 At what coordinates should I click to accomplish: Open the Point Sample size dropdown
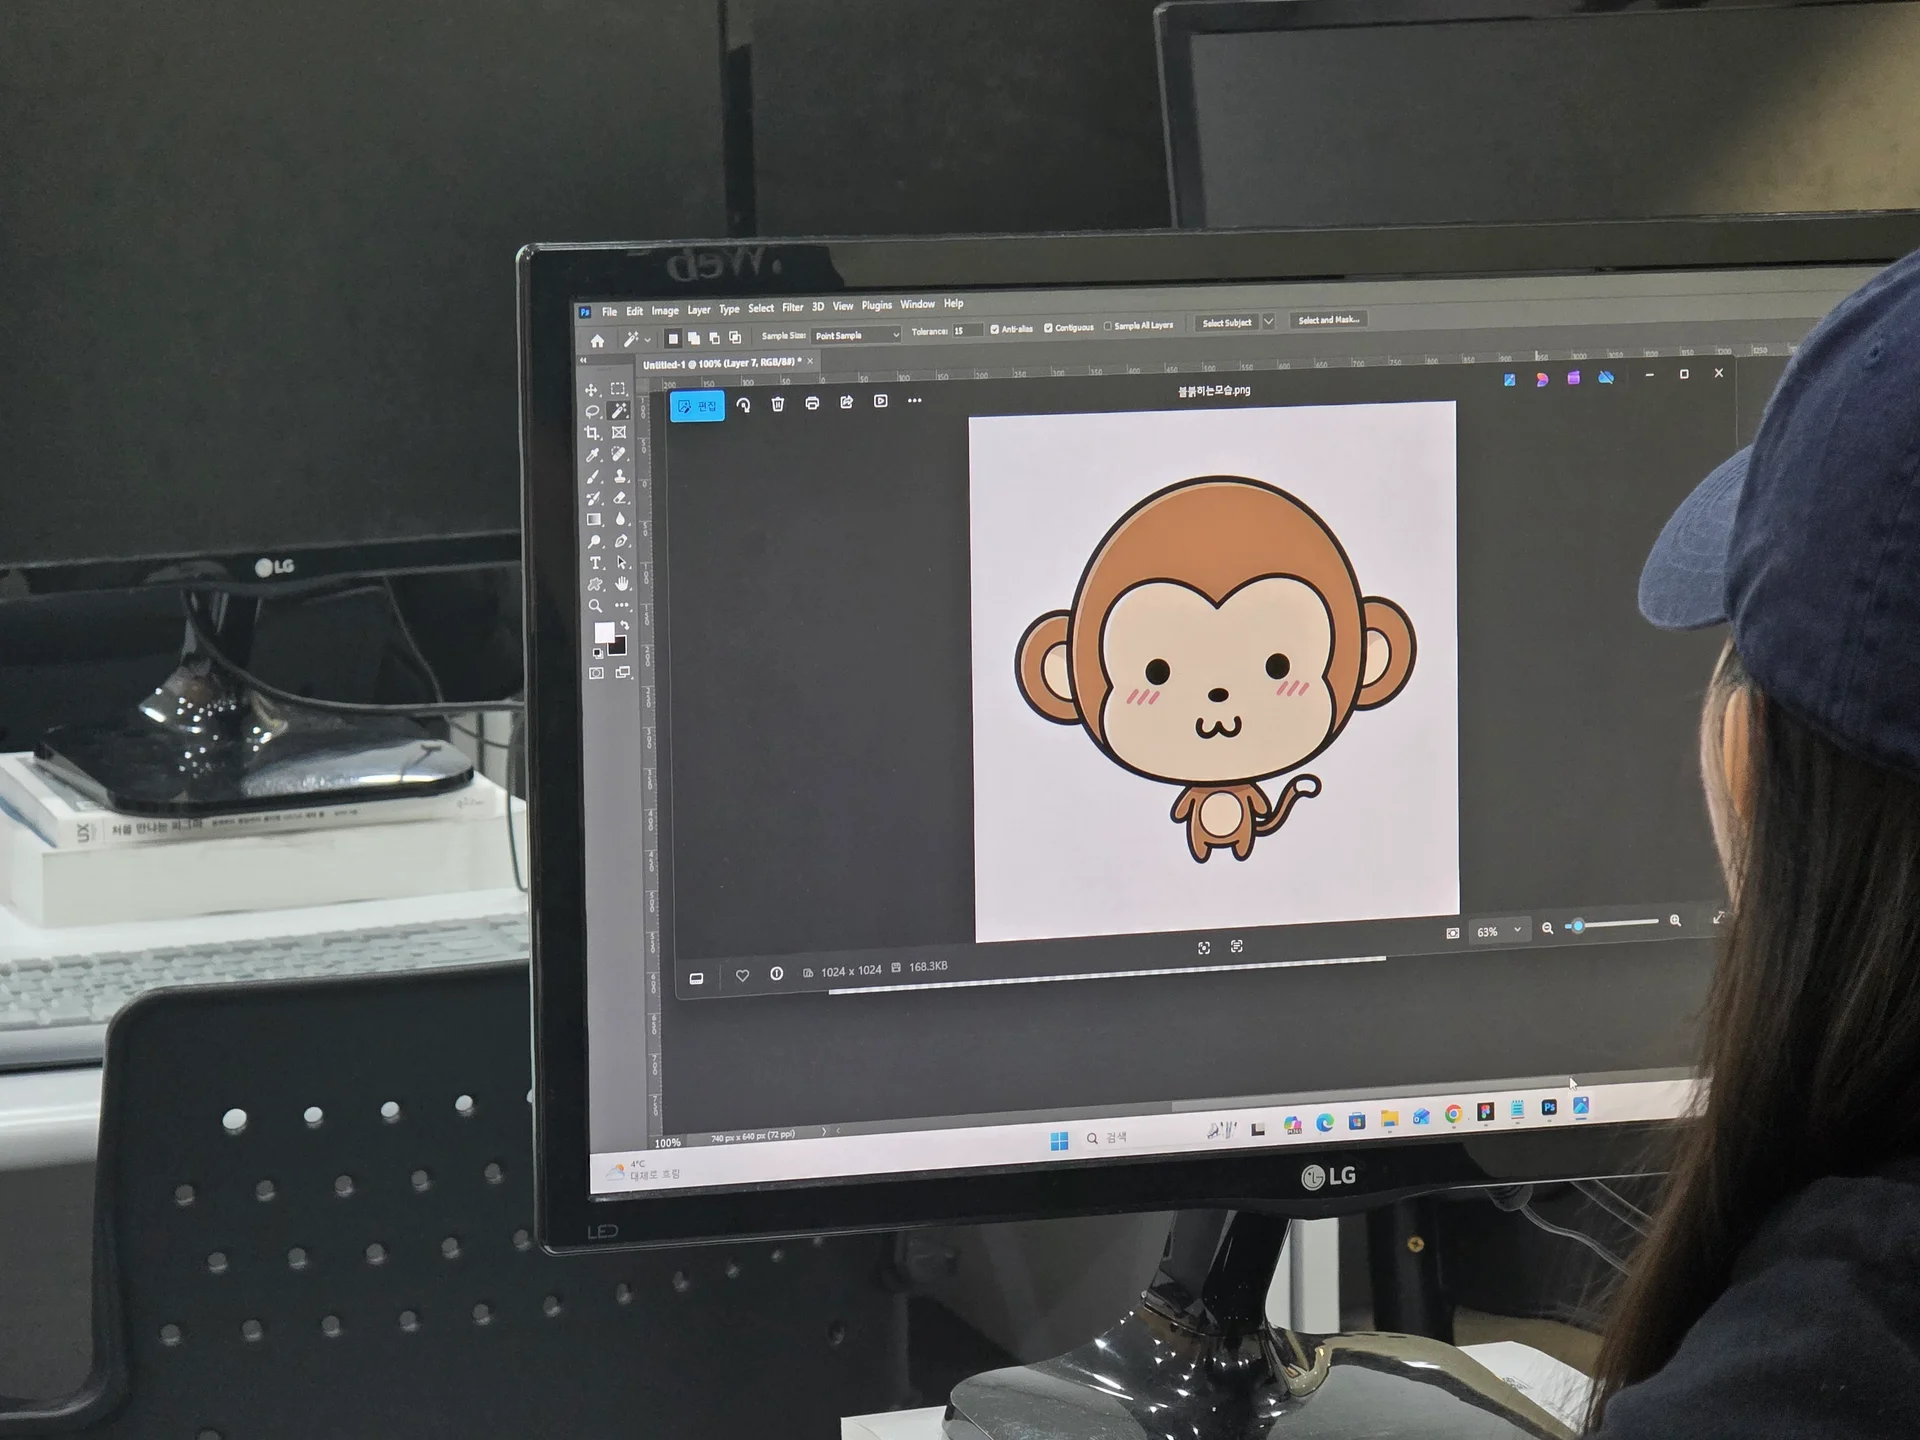(x=856, y=335)
